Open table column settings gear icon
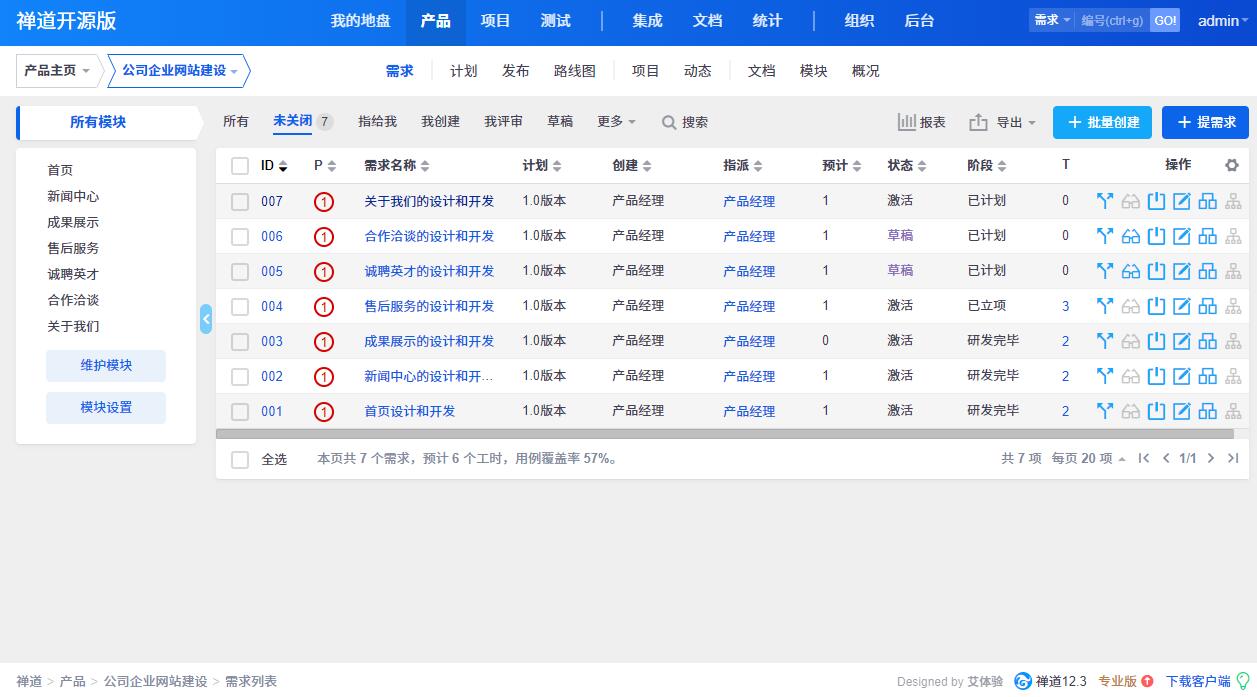Image resolution: width=1257 pixels, height=697 pixels. (x=1232, y=165)
